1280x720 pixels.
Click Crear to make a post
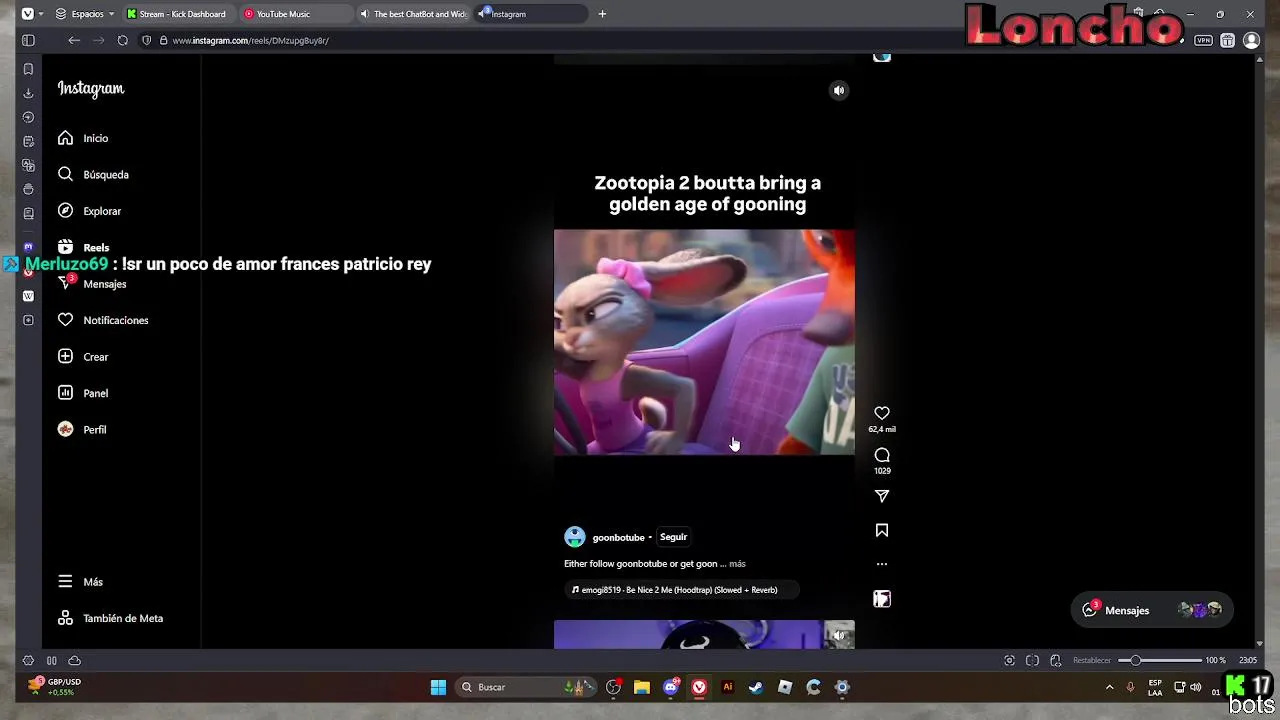pyautogui.click(x=83, y=357)
